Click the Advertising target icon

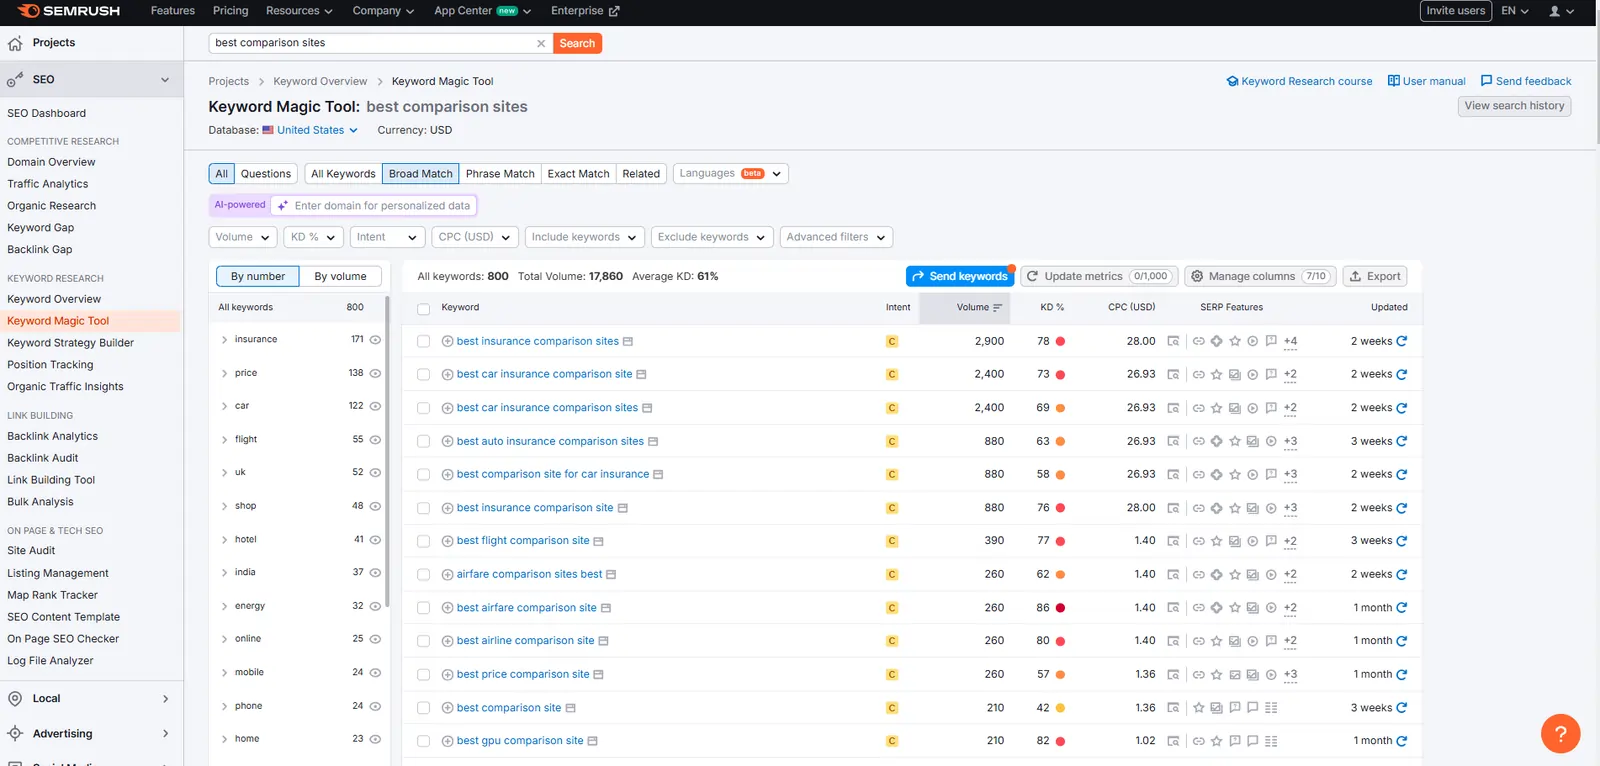[x=15, y=733]
